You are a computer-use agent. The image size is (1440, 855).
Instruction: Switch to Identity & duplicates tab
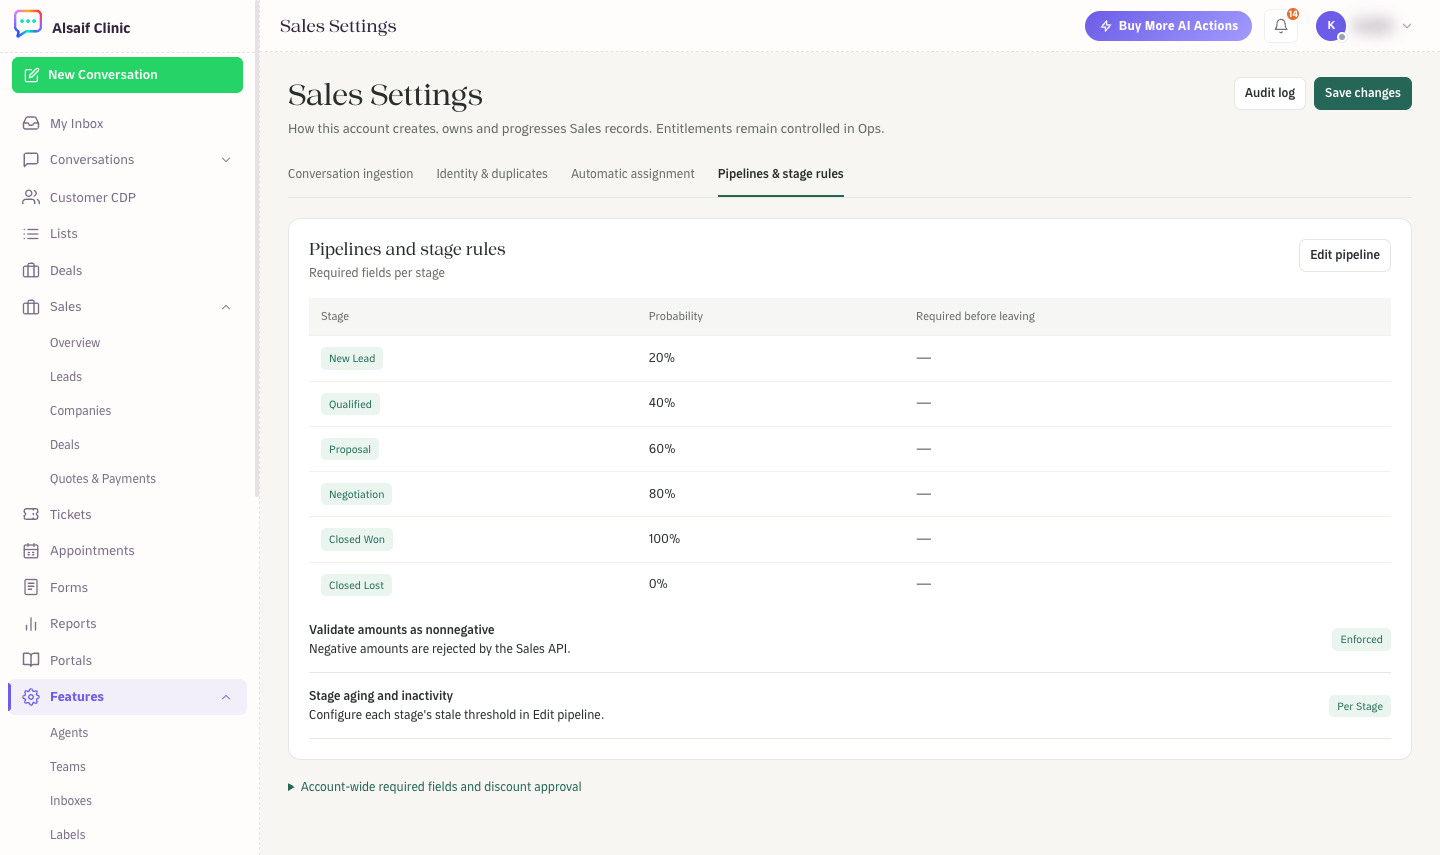492,174
